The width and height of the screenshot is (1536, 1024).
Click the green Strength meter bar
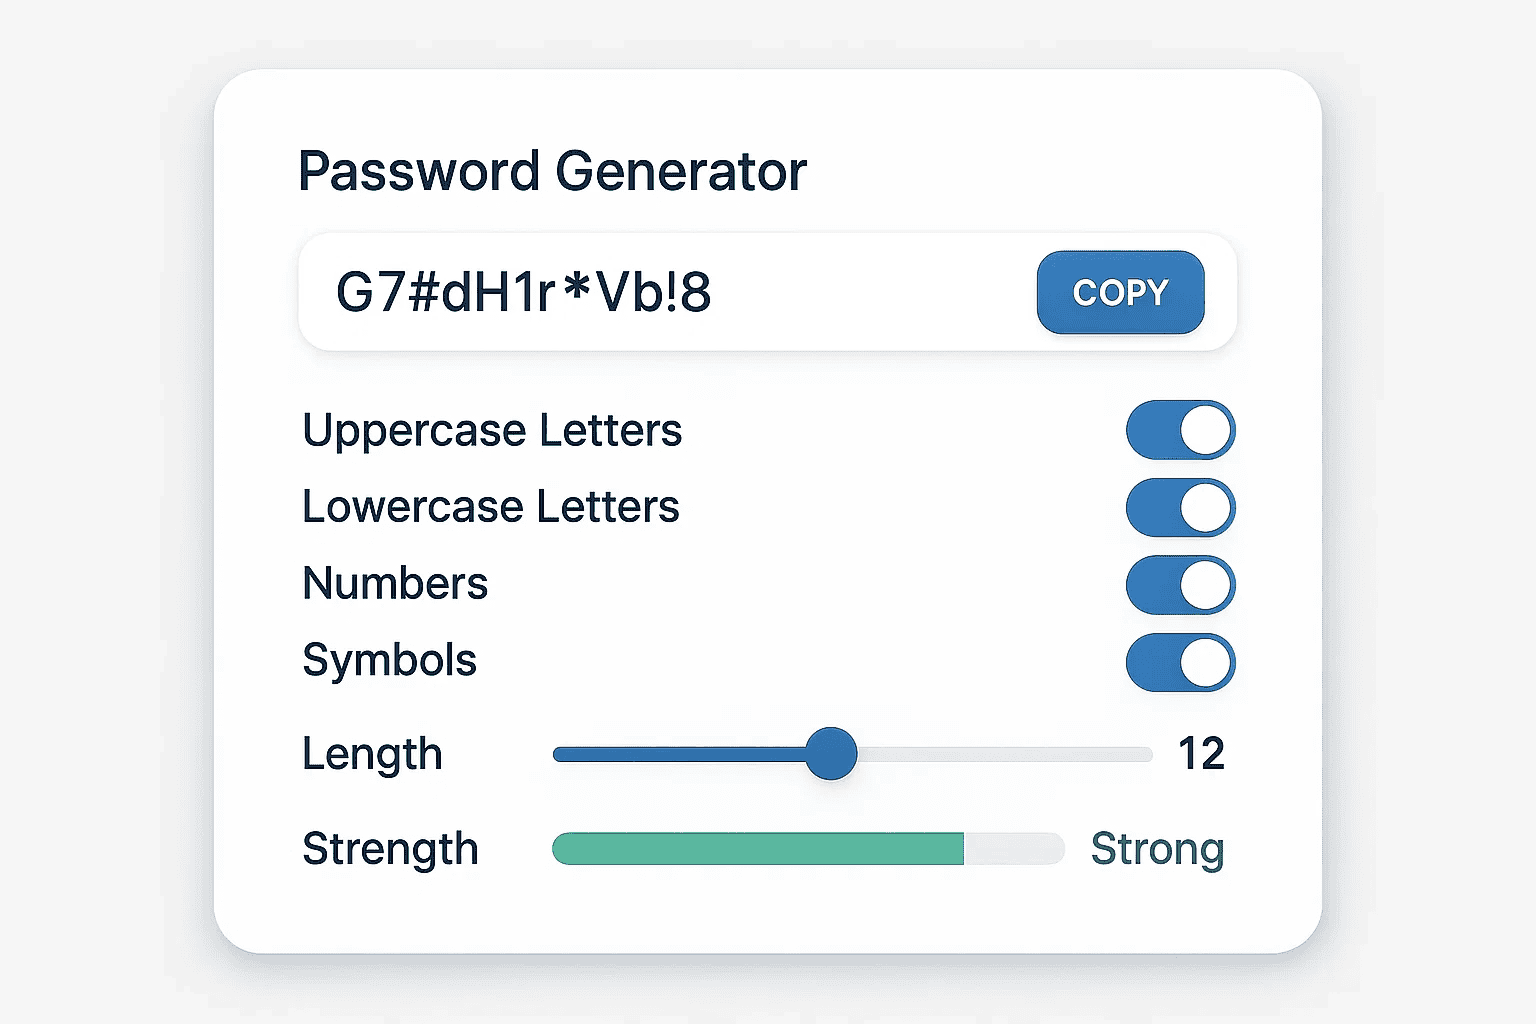(x=757, y=849)
